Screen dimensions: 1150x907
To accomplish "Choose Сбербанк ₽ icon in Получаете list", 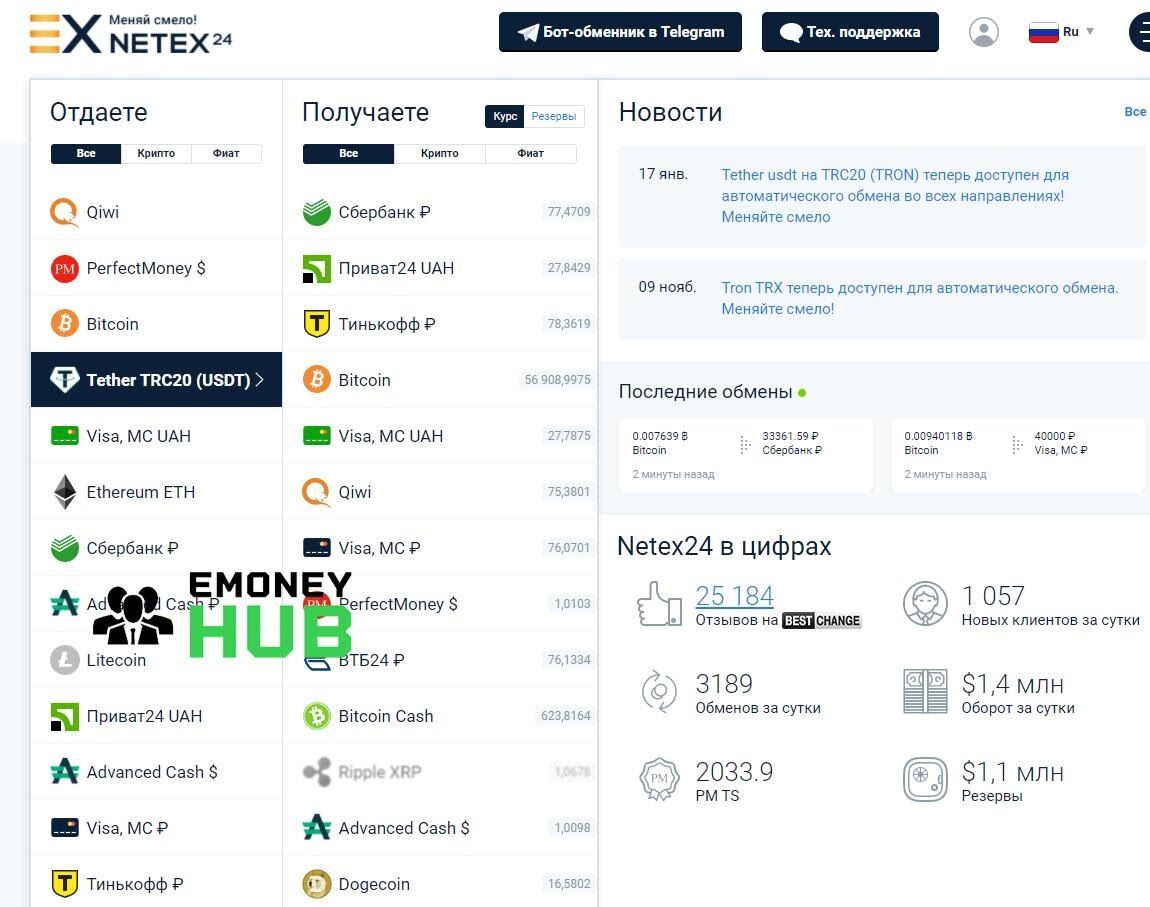I will pos(317,213).
